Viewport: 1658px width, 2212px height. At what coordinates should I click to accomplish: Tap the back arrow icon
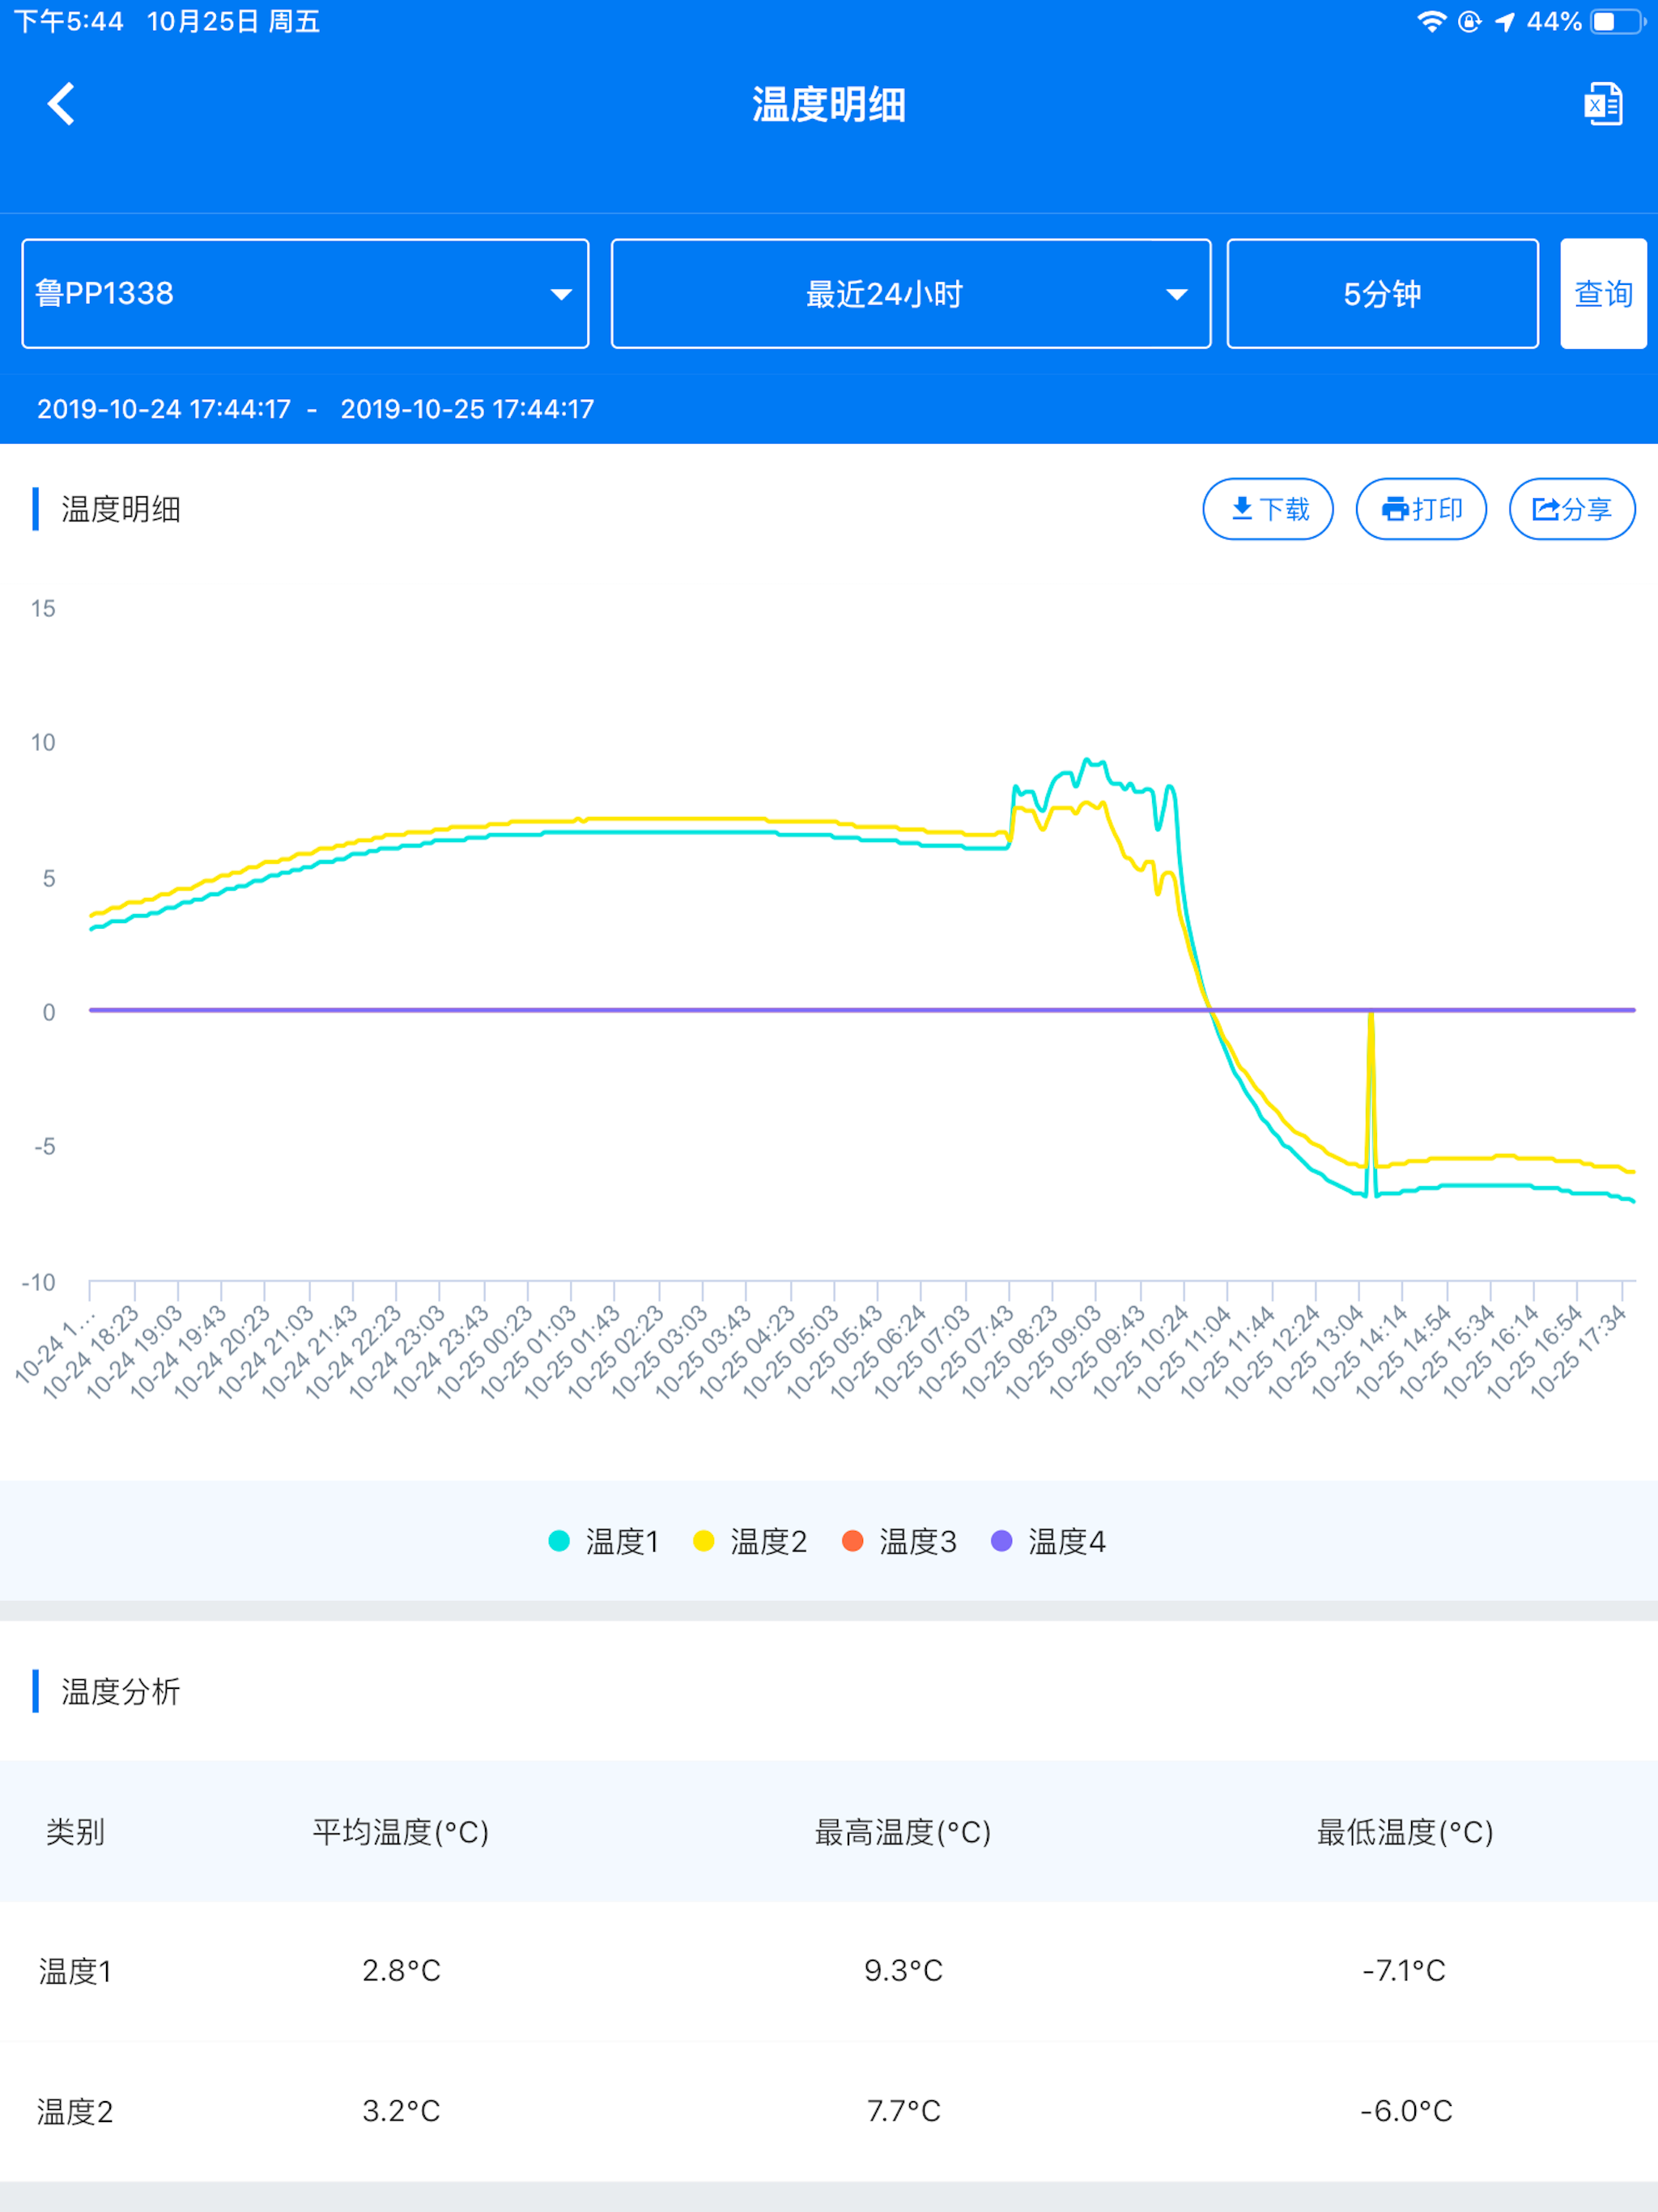[62, 104]
